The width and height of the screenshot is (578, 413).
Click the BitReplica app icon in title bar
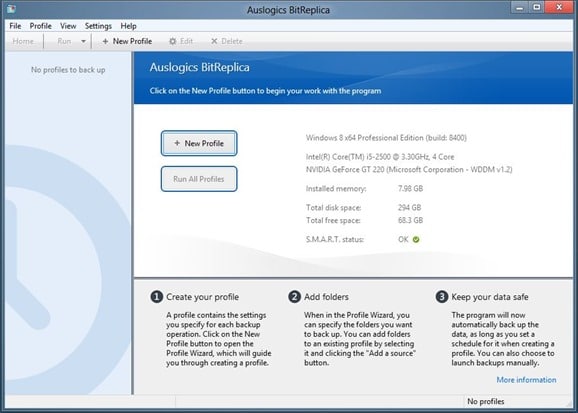[11, 9]
